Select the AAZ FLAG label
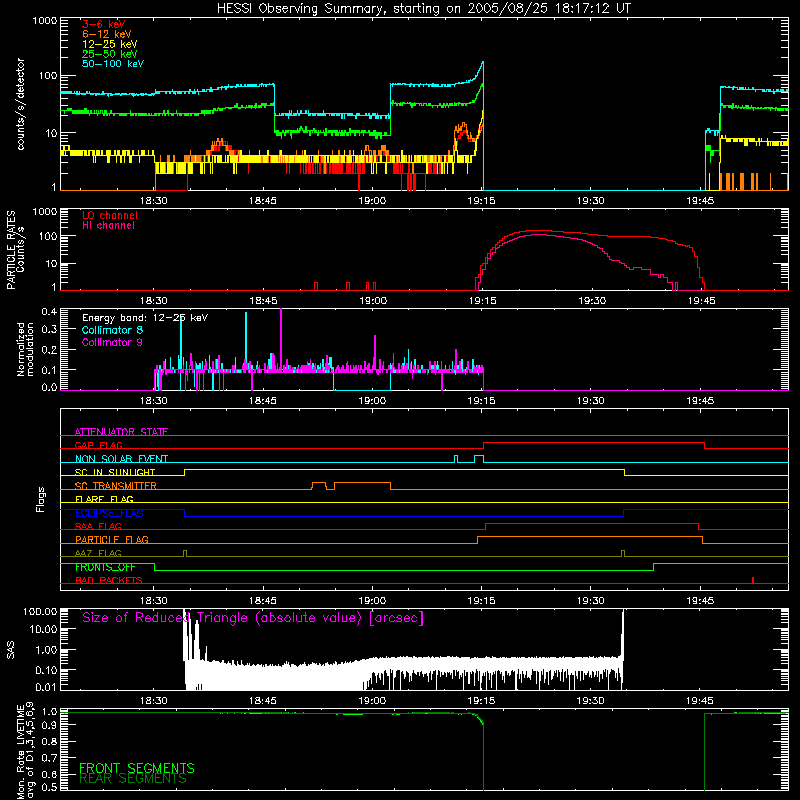800x800 pixels. click(98, 553)
